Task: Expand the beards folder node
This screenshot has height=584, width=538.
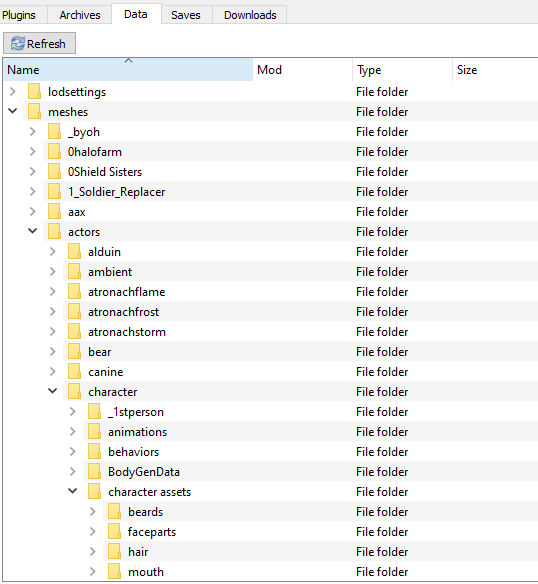Action: [x=93, y=512]
